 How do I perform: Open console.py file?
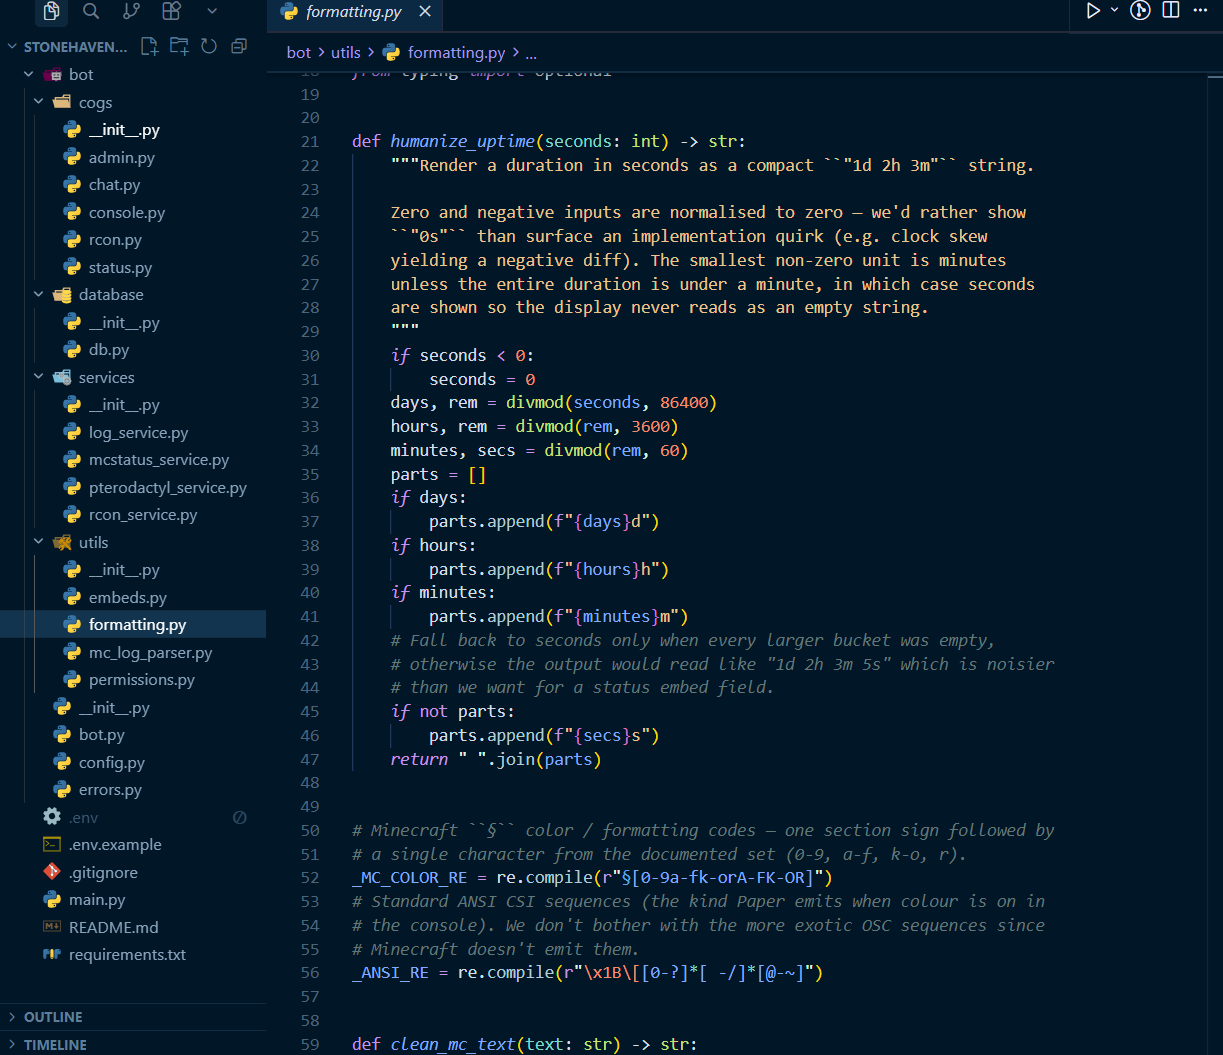tap(127, 212)
